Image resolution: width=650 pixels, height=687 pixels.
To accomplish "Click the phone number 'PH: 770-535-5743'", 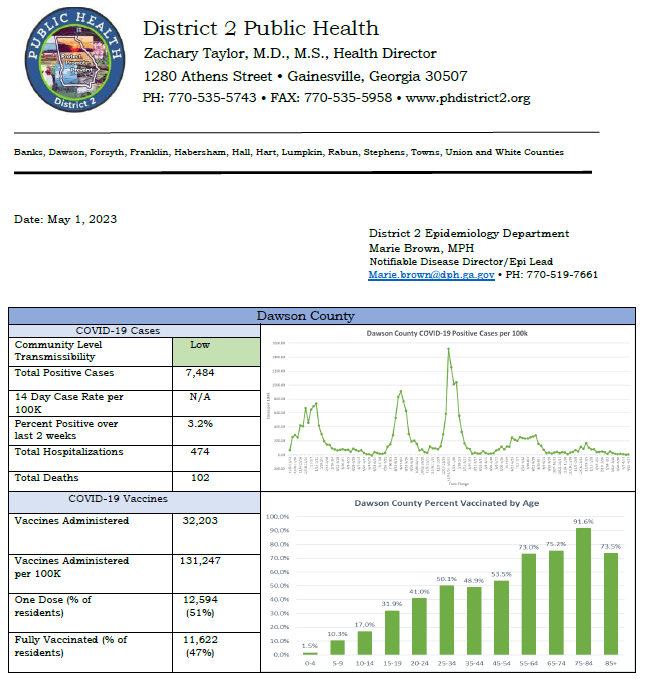I will tap(199, 97).
